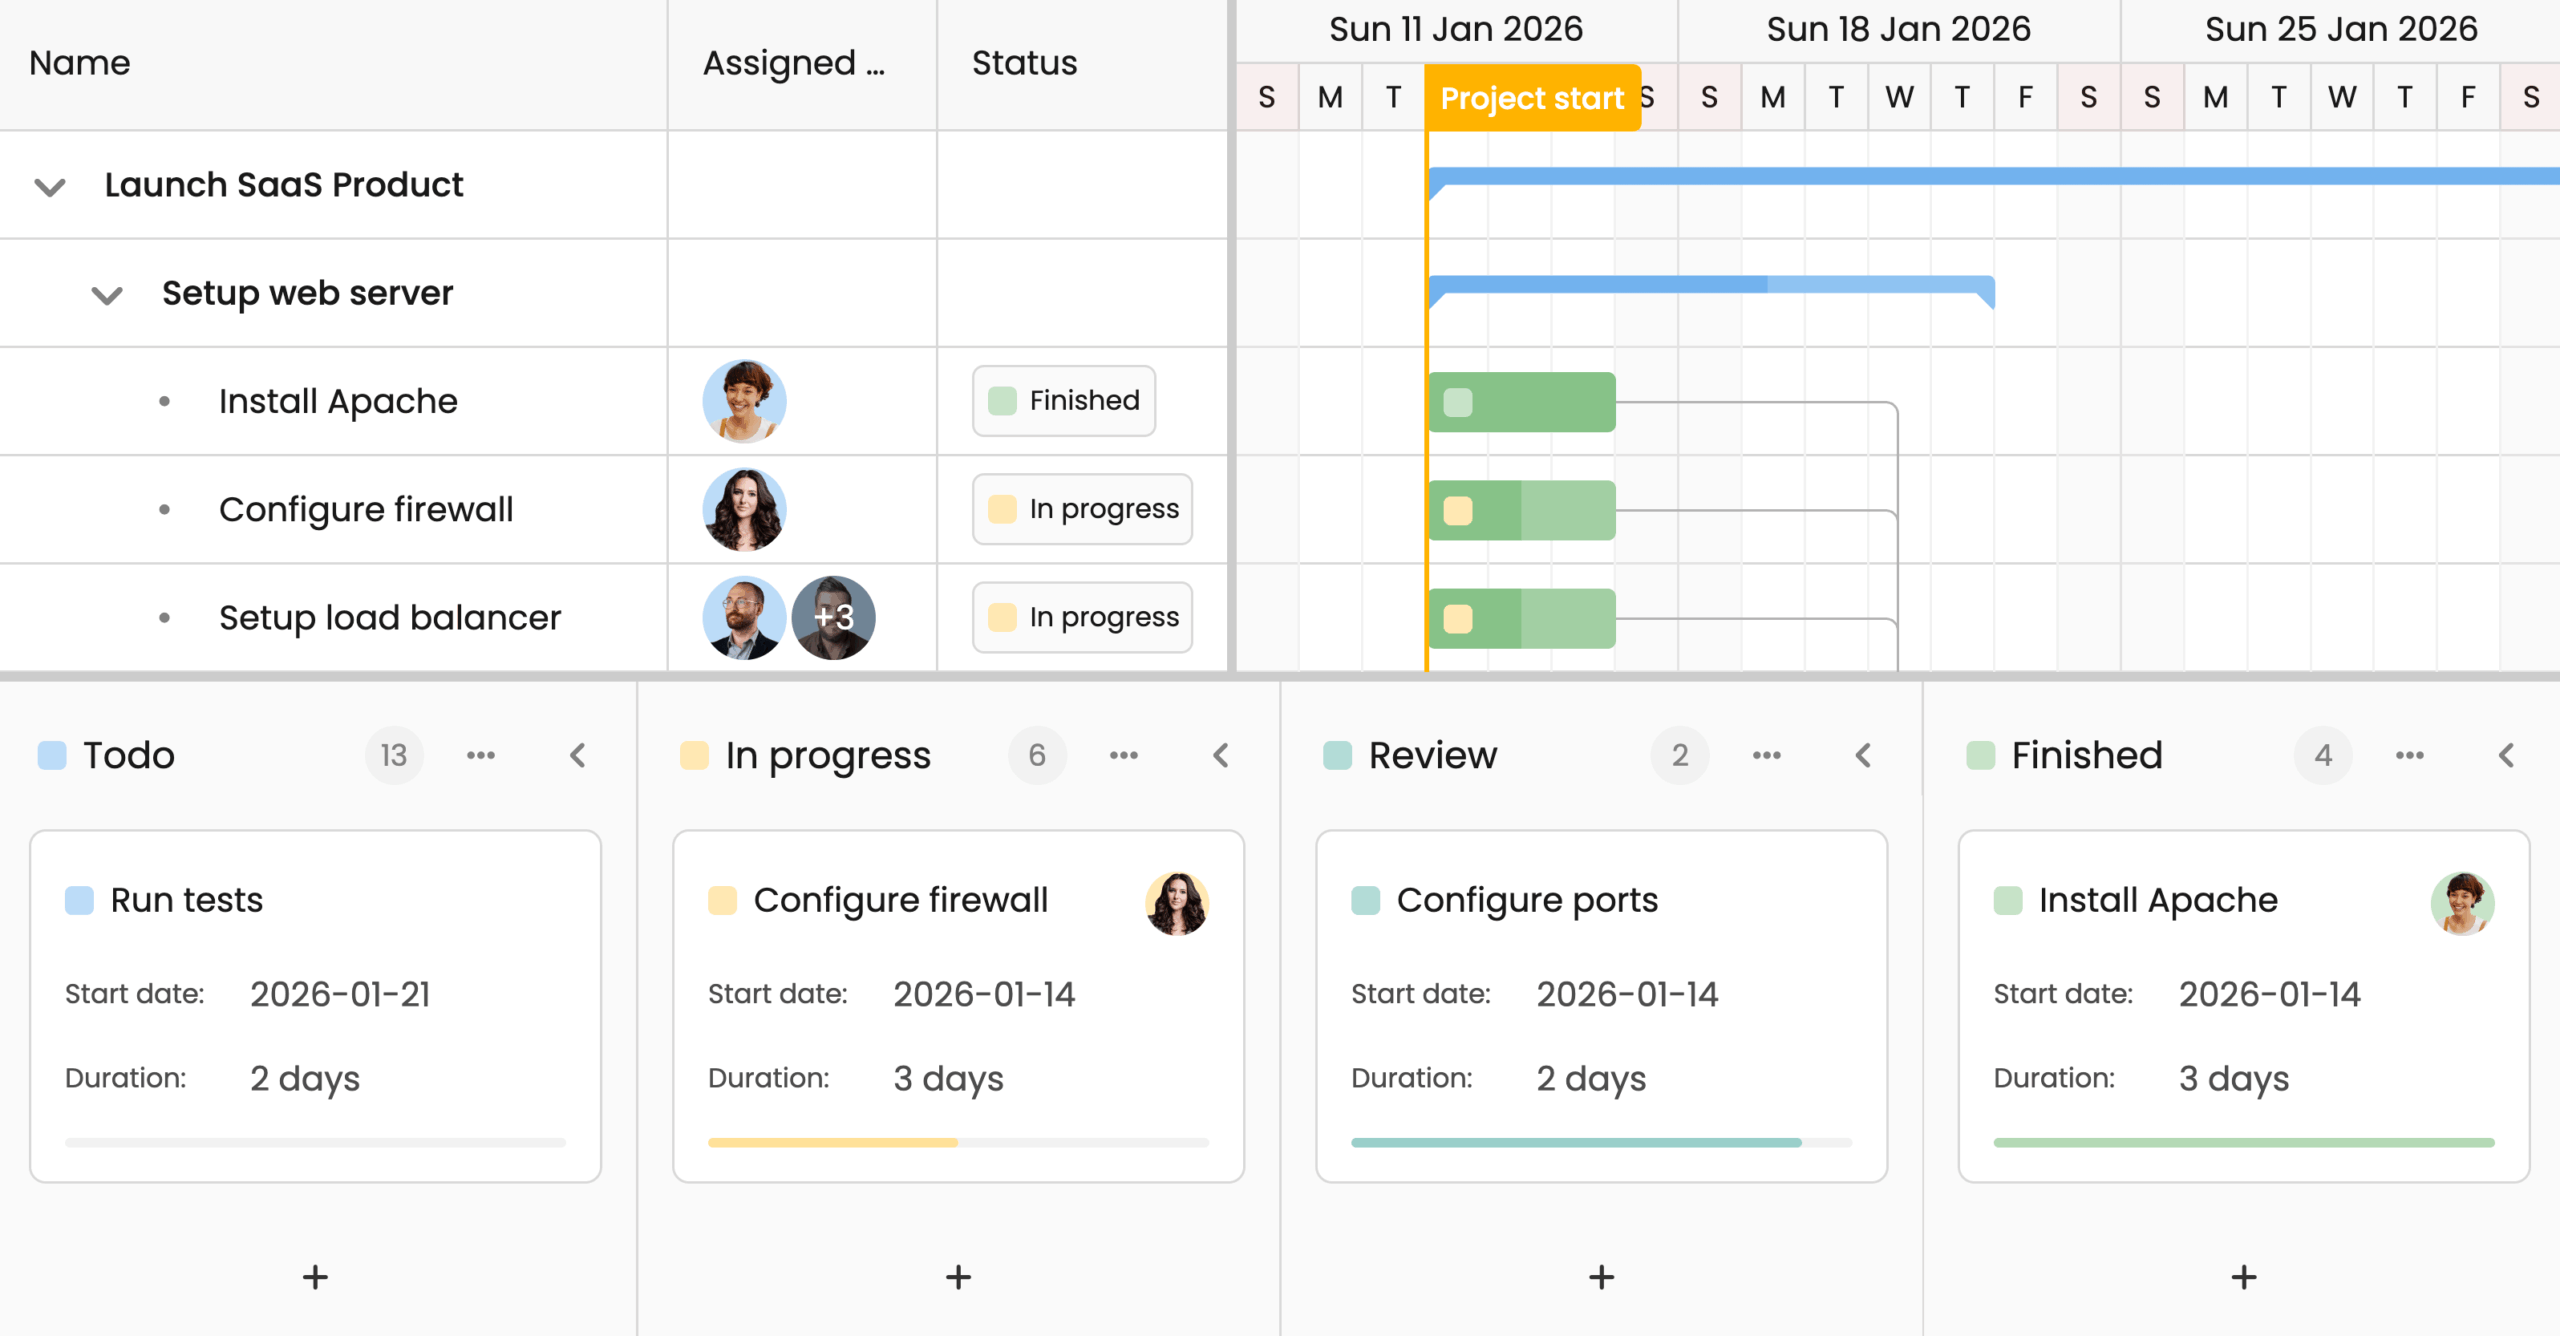Collapse the Finished column
The image size is (2560, 1336).
coord(2505,755)
